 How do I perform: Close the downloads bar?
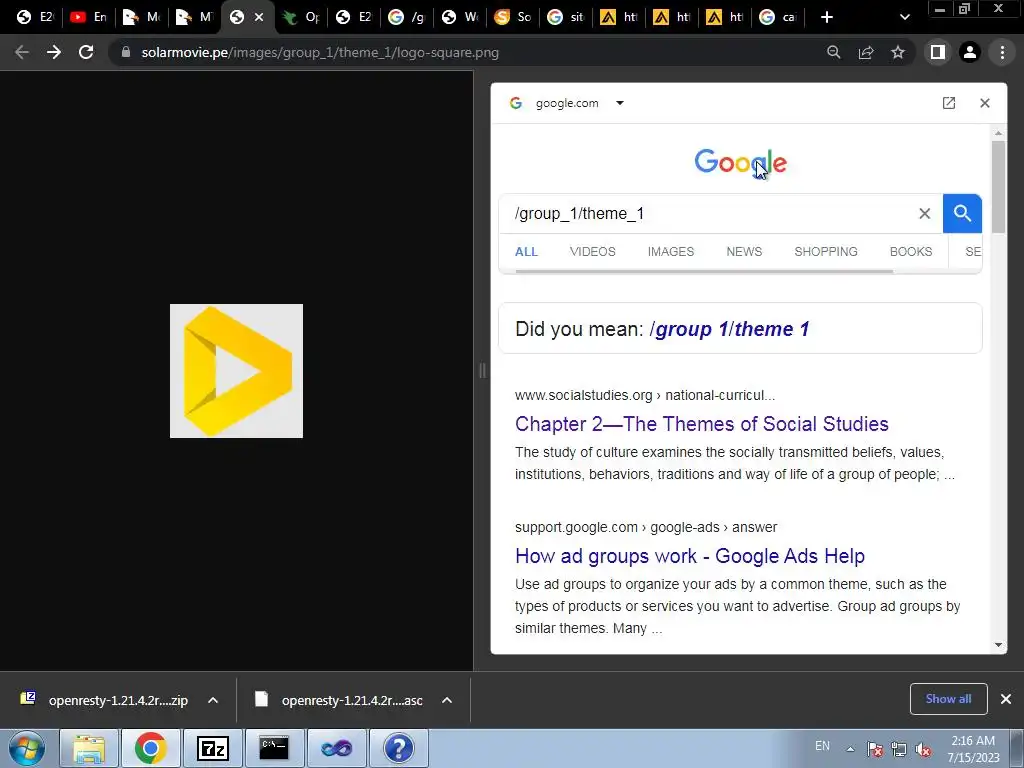tap(1006, 699)
